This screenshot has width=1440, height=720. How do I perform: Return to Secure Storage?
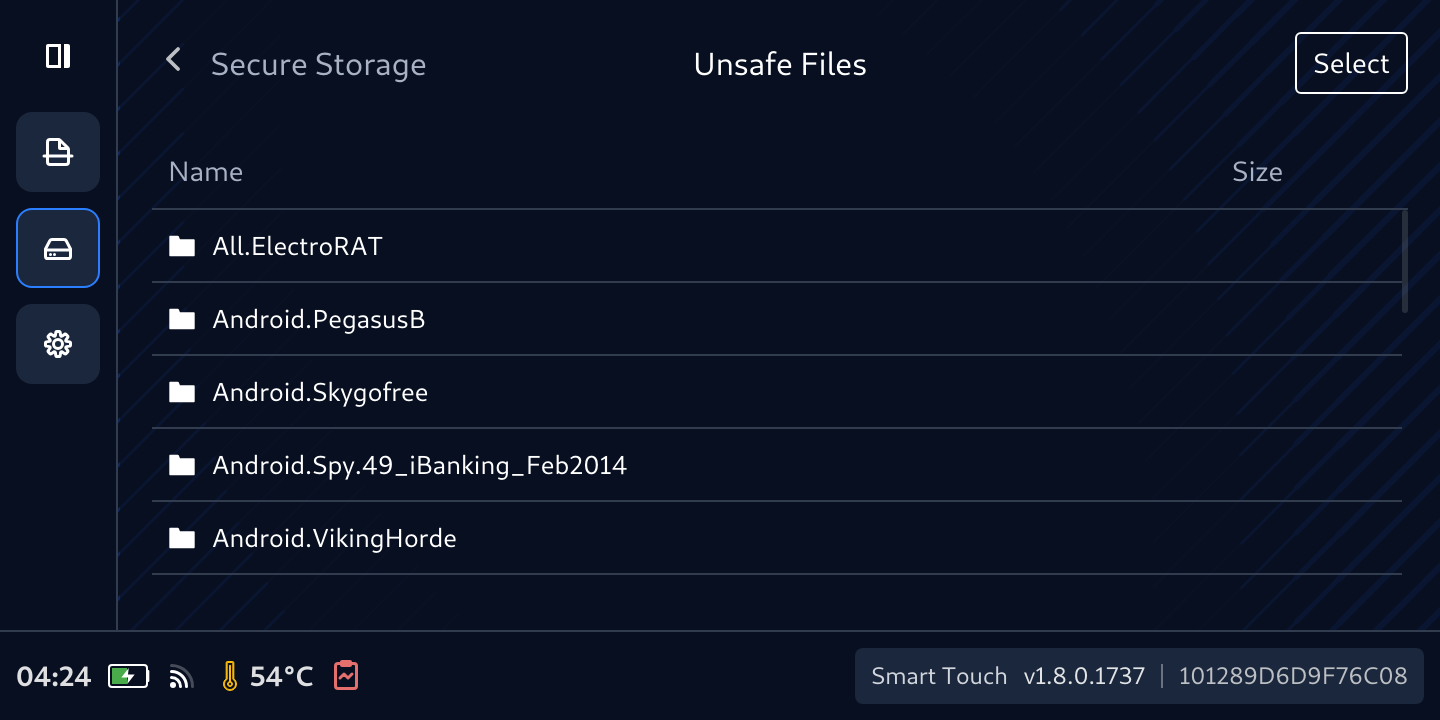(x=318, y=65)
